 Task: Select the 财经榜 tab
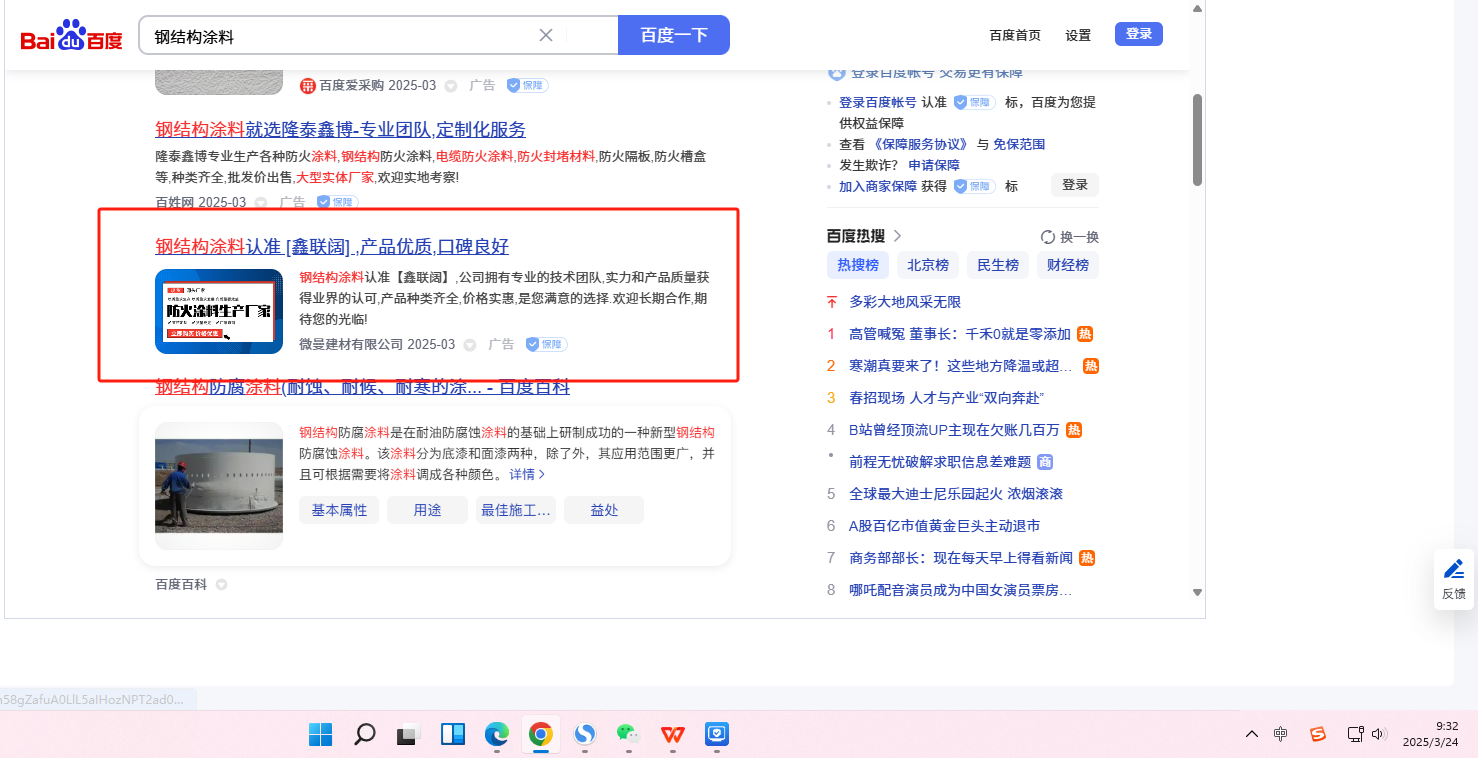(x=1067, y=265)
